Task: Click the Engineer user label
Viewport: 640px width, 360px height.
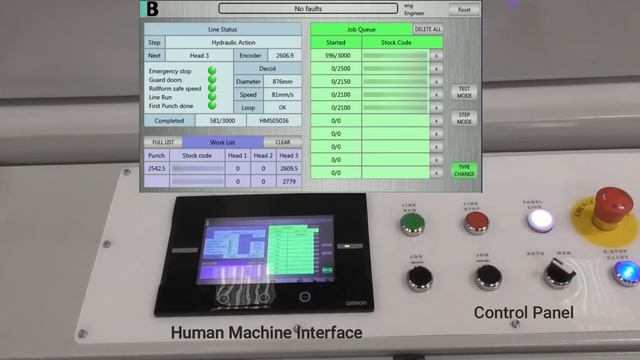Action: coord(414,13)
